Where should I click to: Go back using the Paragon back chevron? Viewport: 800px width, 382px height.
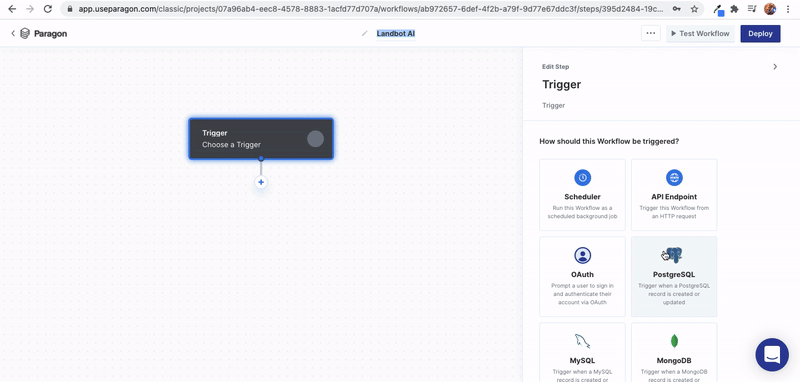(13, 34)
